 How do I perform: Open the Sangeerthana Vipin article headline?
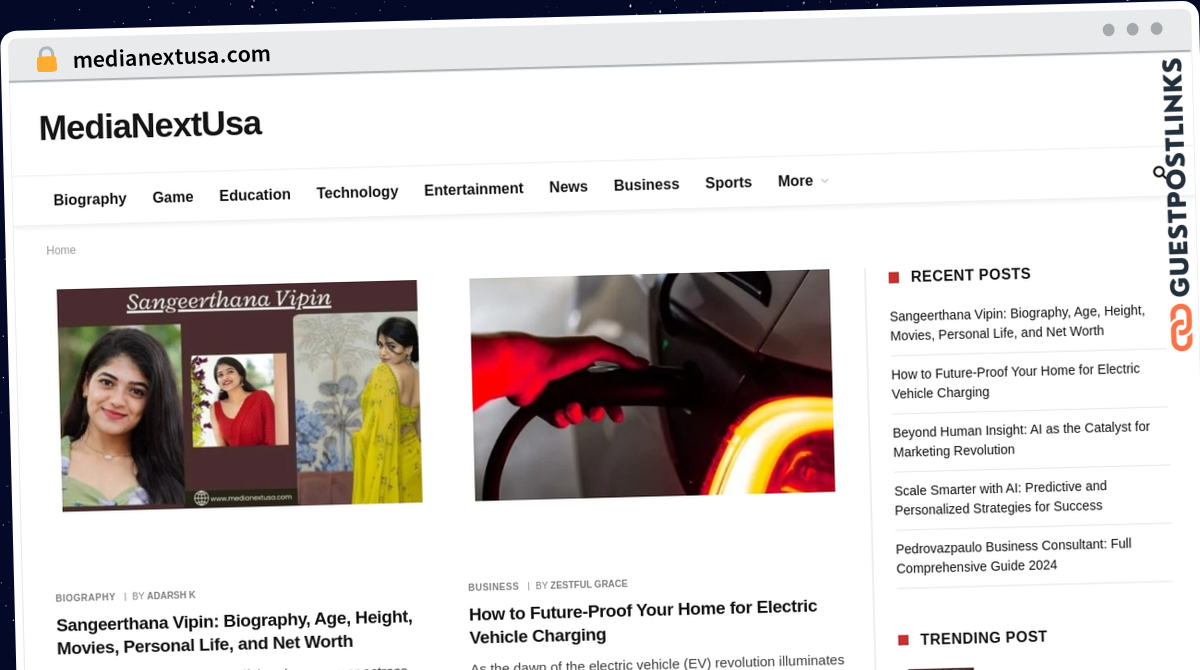click(235, 631)
